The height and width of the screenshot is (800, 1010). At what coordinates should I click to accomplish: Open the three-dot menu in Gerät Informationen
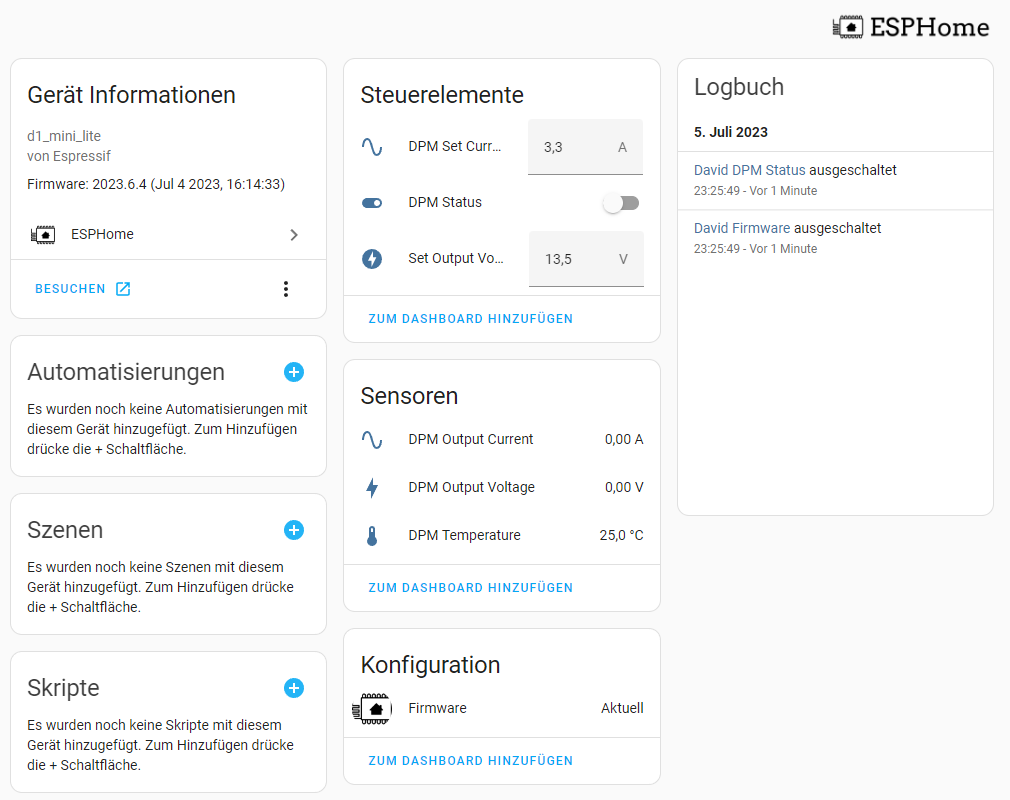coord(286,289)
